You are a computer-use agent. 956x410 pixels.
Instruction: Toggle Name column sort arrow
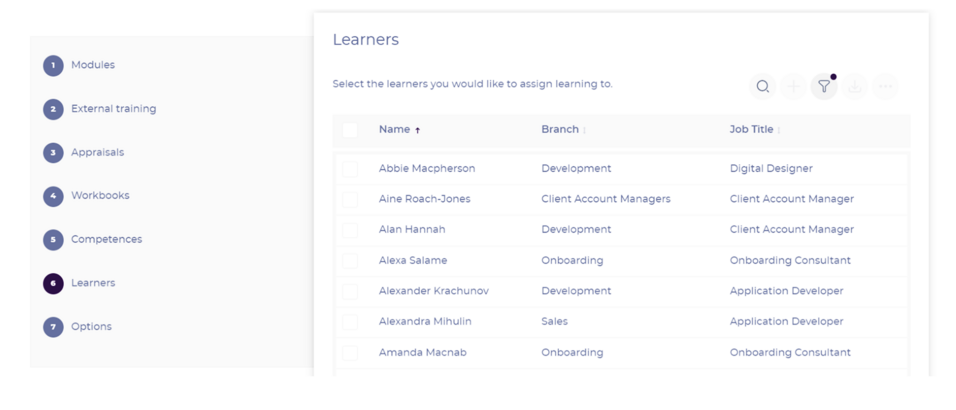418,130
